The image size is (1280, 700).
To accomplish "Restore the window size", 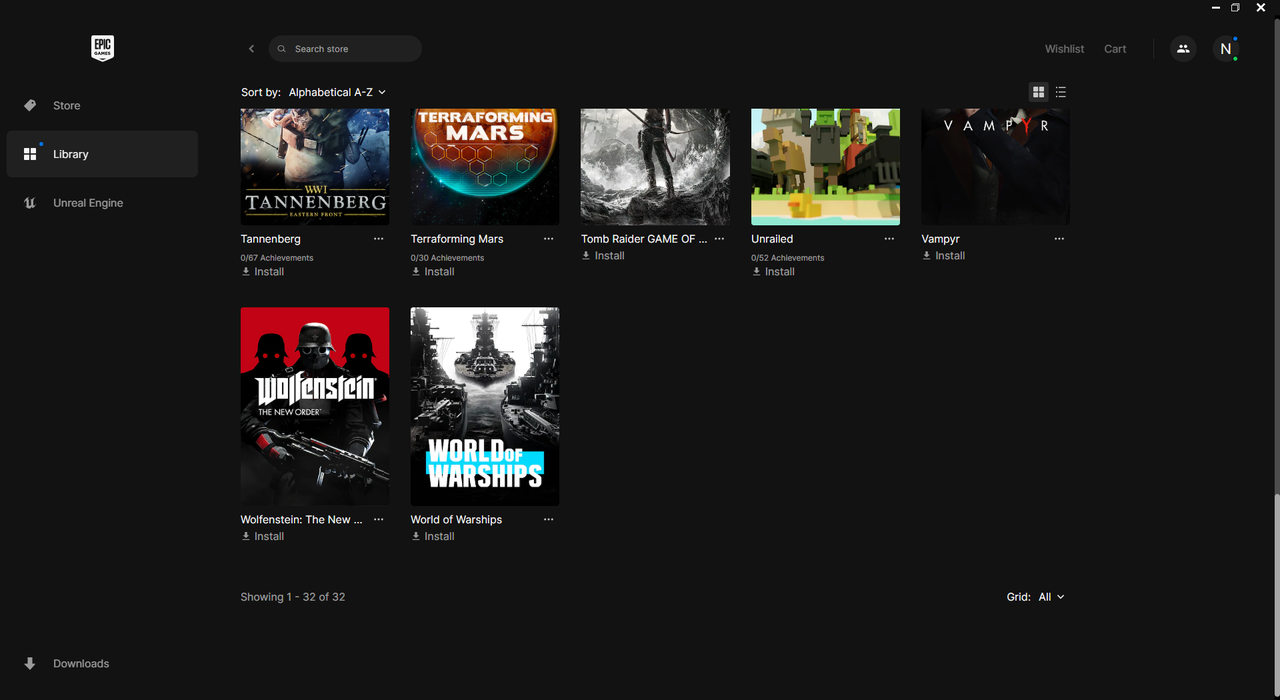I will pyautogui.click(x=1235, y=8).
